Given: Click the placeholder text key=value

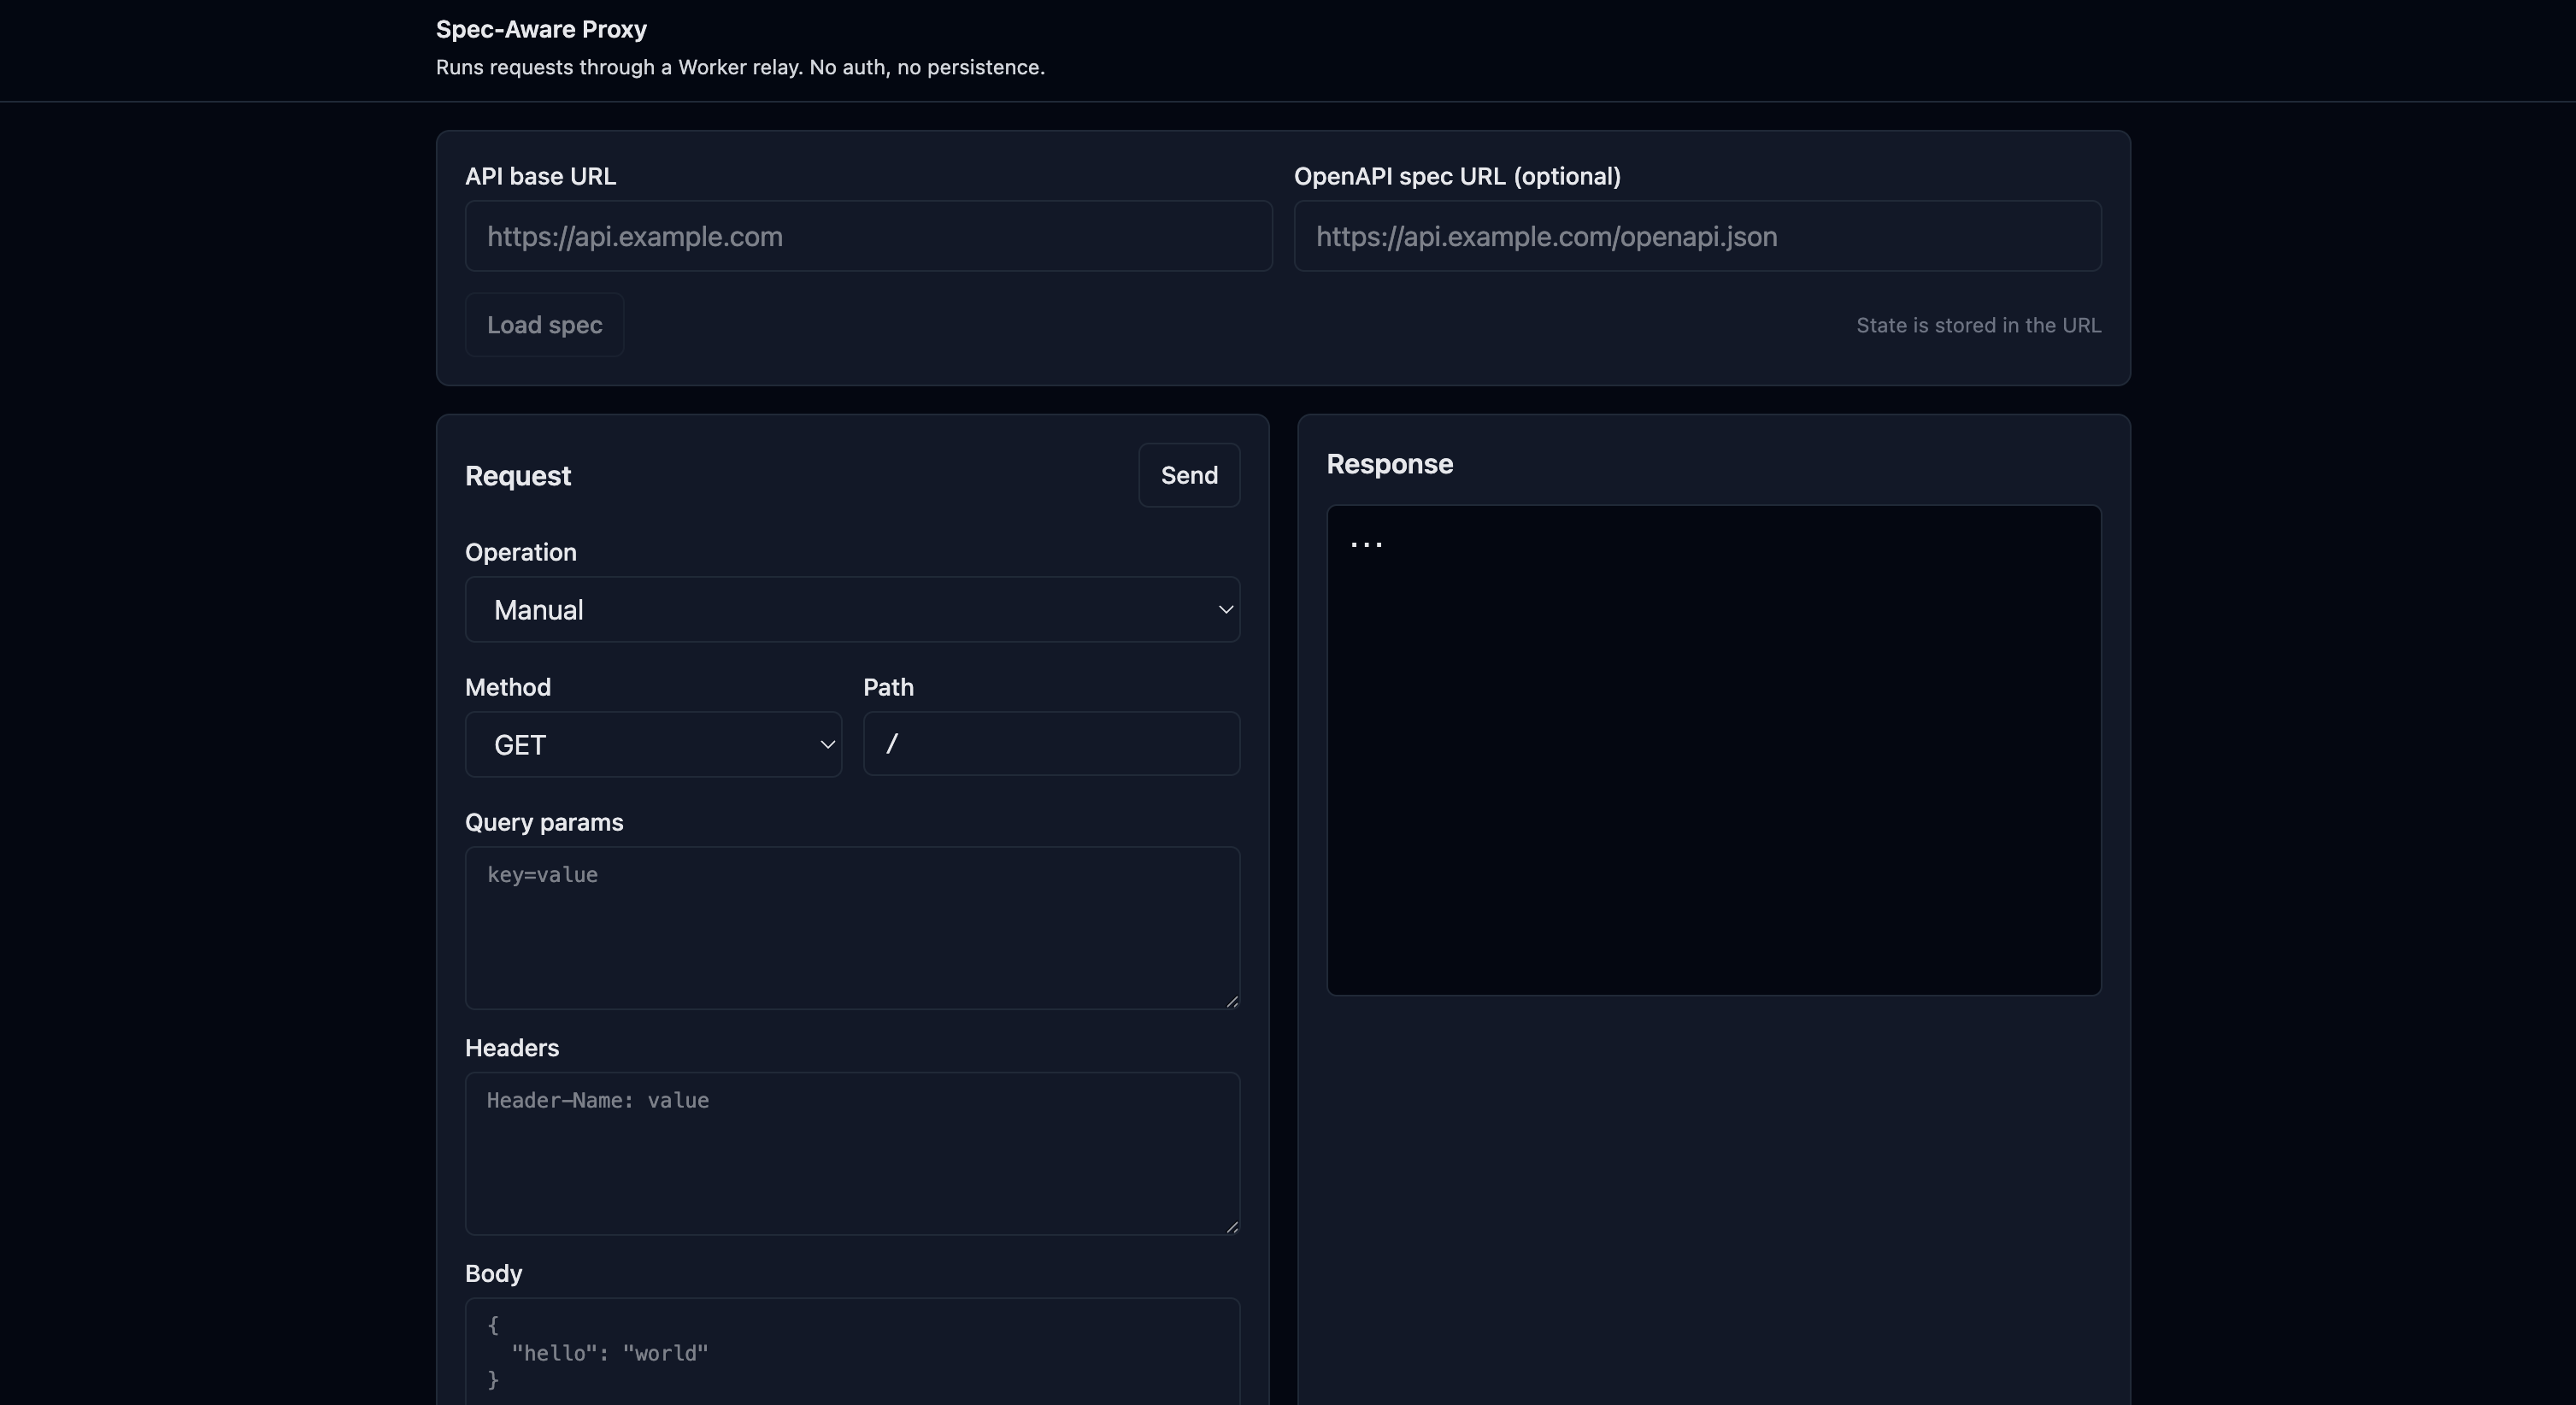Looking at the screenshot, I should coord(543,875).
